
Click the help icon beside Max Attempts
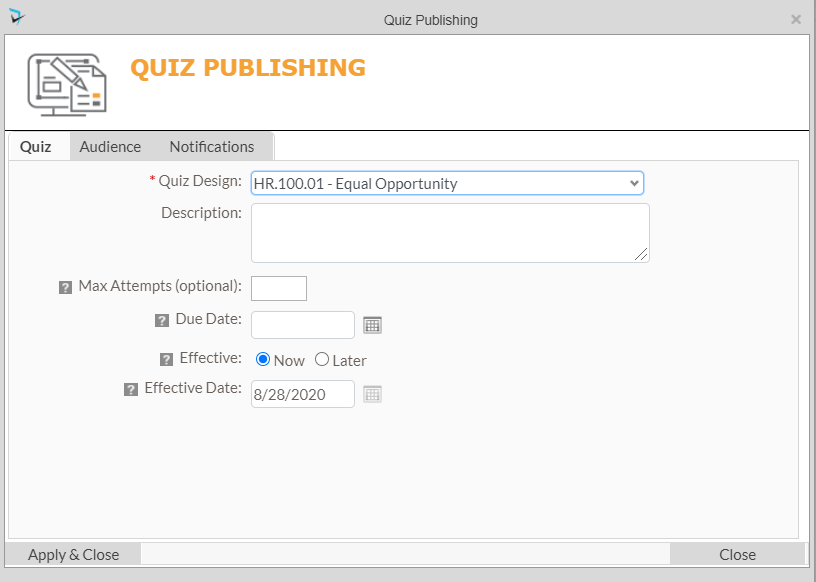(66, 287)
